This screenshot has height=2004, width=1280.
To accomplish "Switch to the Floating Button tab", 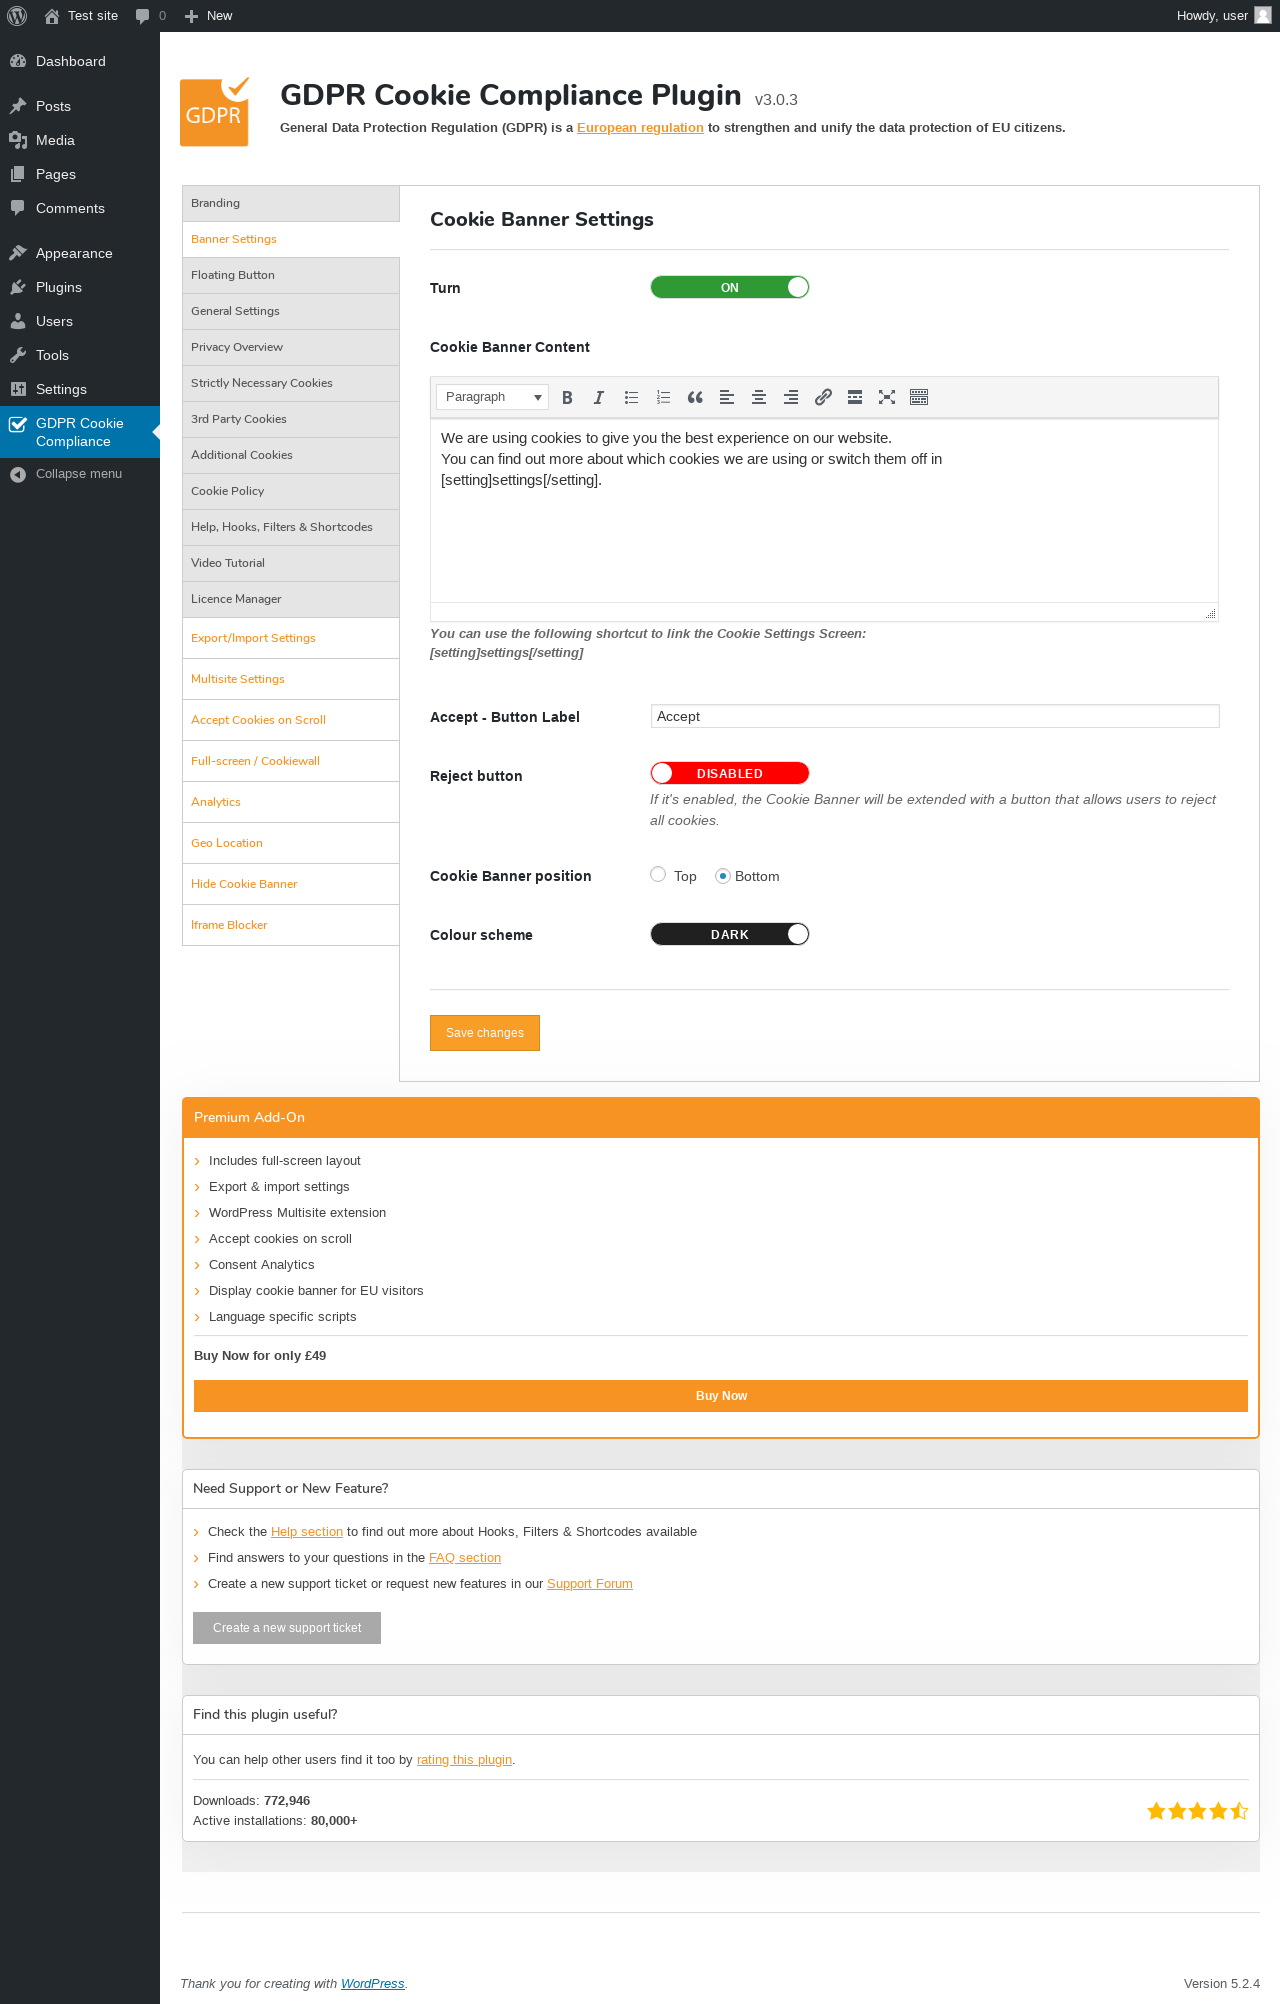I will [x=291, y=275].
